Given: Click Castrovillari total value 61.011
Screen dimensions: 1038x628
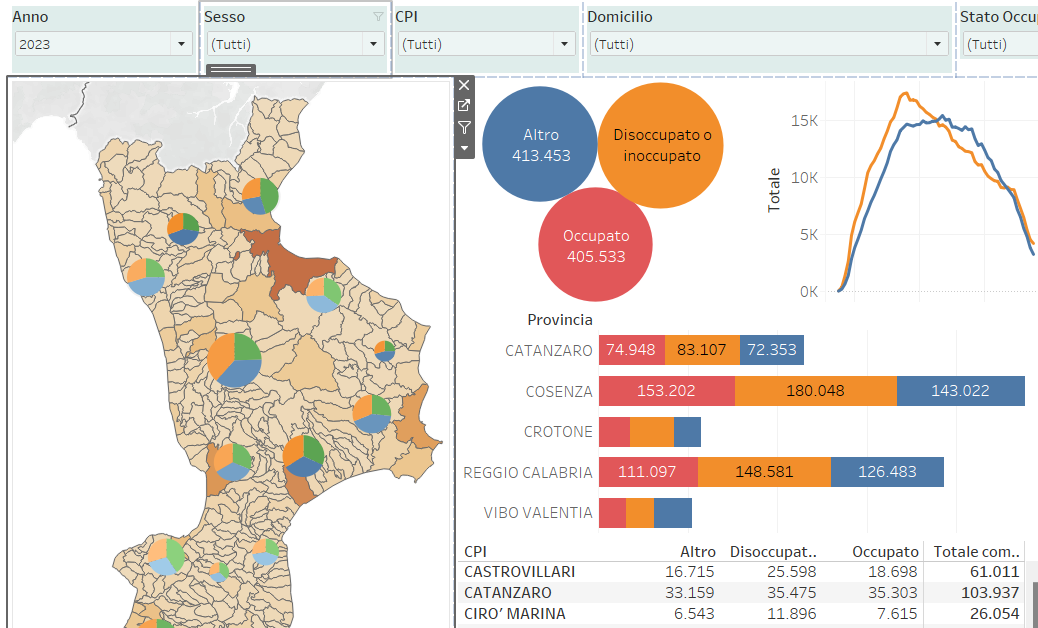Looking at the screenshot, I should coord(994,572).
